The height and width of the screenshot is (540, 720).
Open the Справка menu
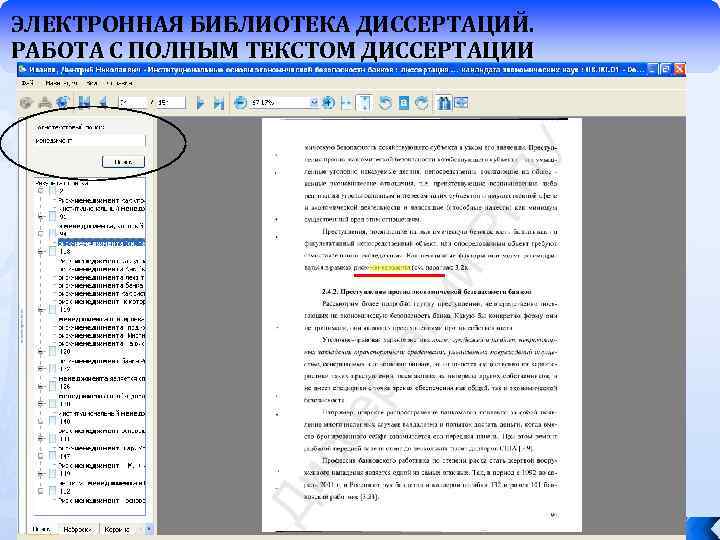[120, 83]
